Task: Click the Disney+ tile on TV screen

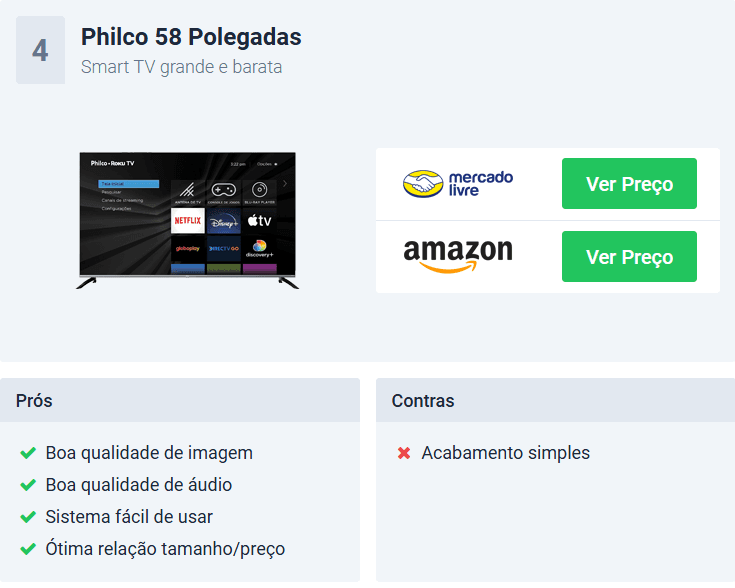Action: (224, 221)
